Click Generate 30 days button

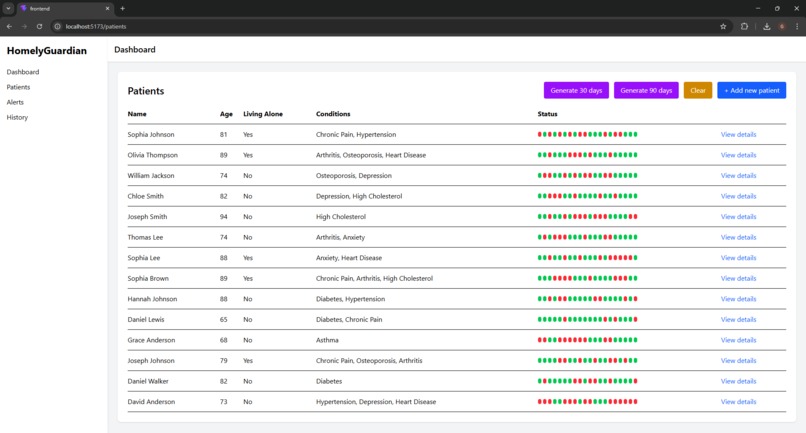pos(576,91)
